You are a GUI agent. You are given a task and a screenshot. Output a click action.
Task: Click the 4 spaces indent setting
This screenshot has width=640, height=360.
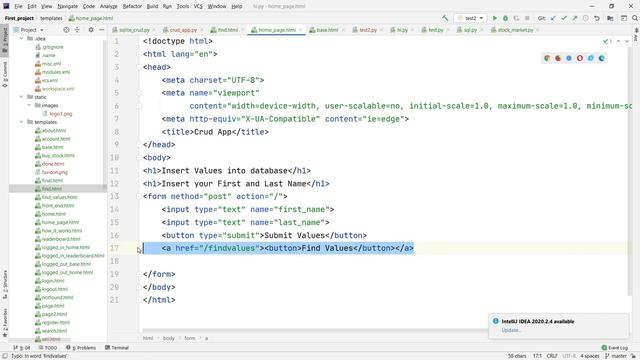point(590,356)
